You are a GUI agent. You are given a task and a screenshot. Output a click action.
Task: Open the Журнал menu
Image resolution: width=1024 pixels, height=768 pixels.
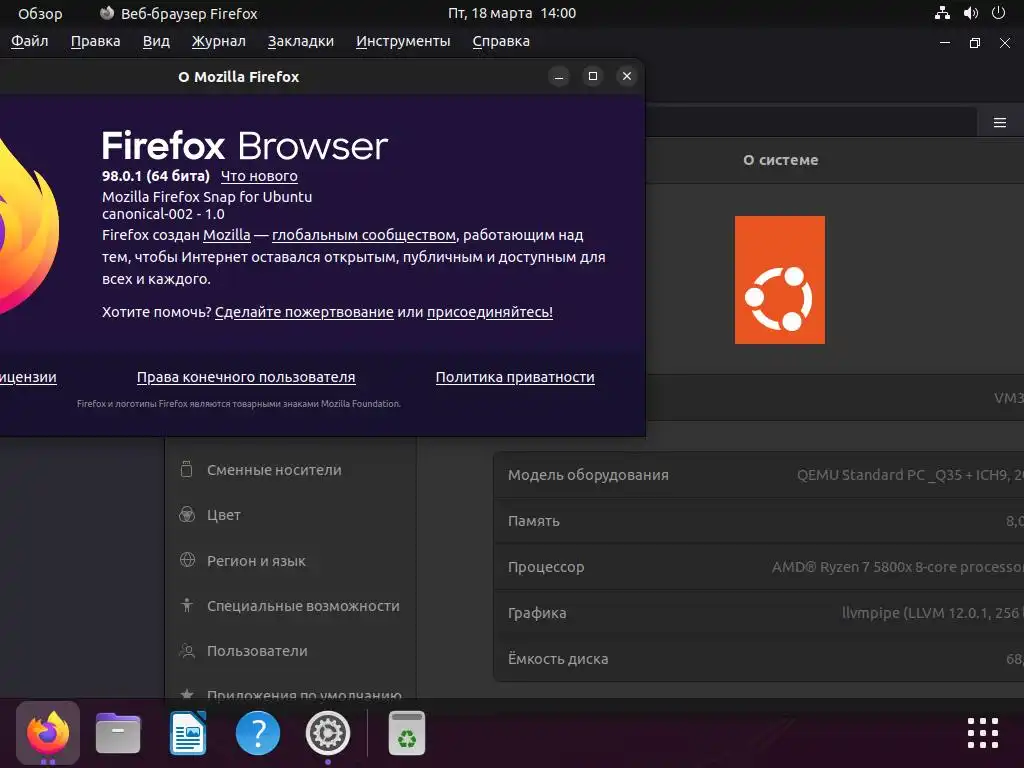coord(219,41)
